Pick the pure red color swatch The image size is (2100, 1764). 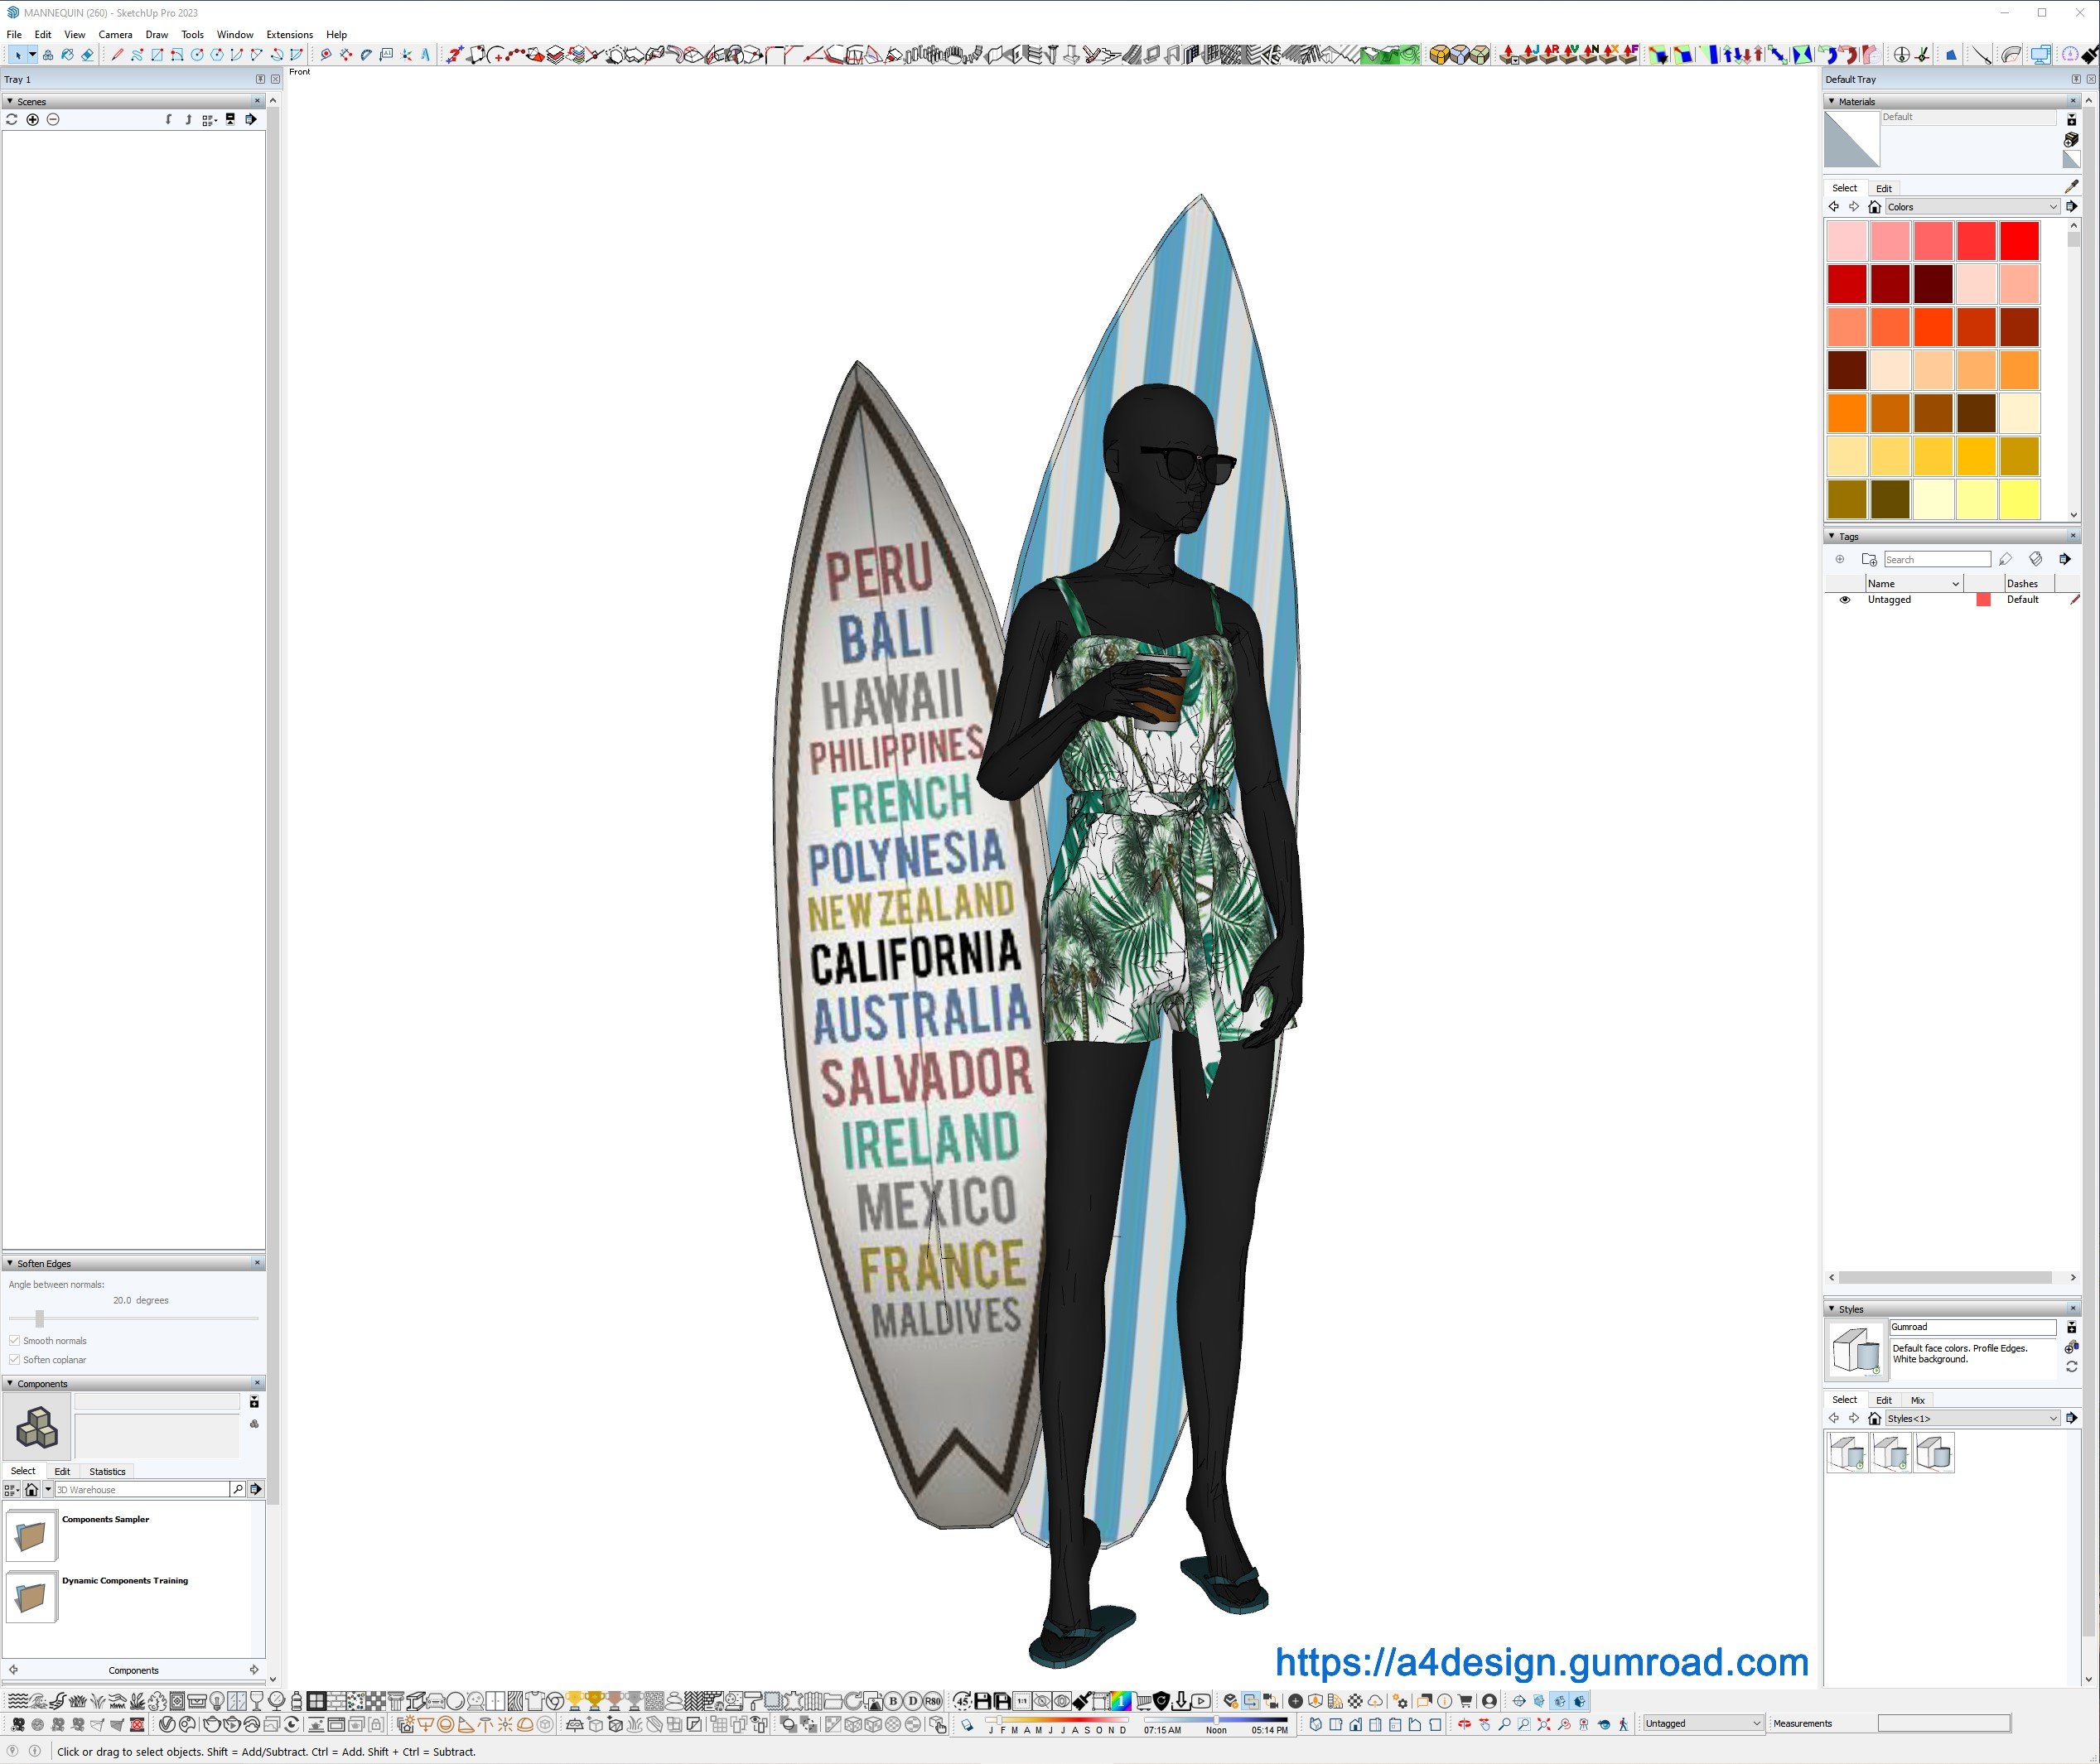2019,241
